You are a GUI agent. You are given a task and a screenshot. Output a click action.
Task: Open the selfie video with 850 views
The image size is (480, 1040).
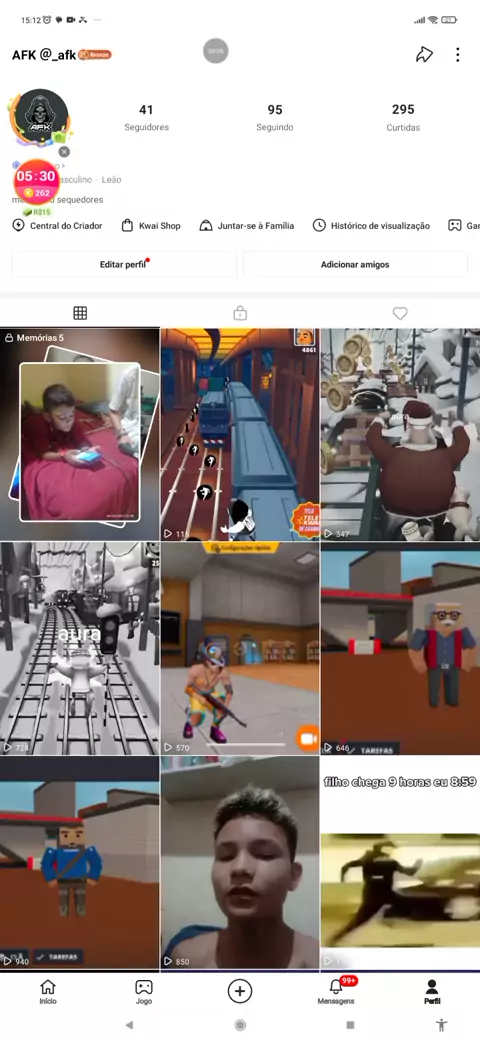pos(240,862)
